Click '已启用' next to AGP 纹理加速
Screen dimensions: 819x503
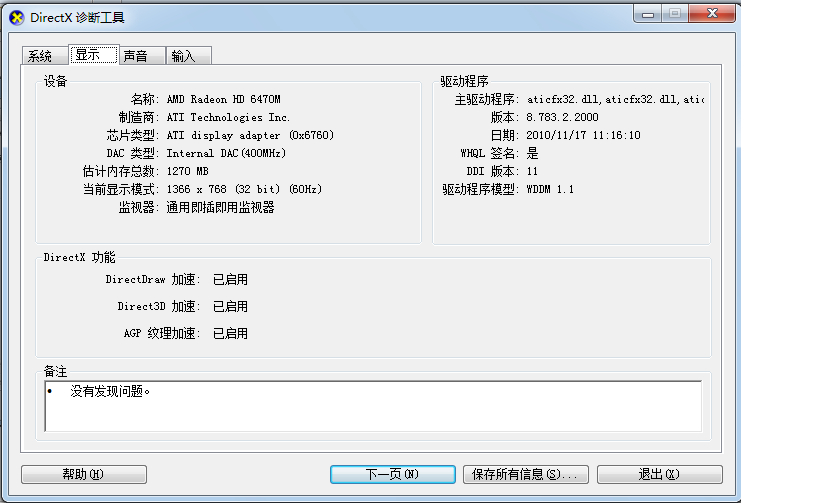pos(230,333)
